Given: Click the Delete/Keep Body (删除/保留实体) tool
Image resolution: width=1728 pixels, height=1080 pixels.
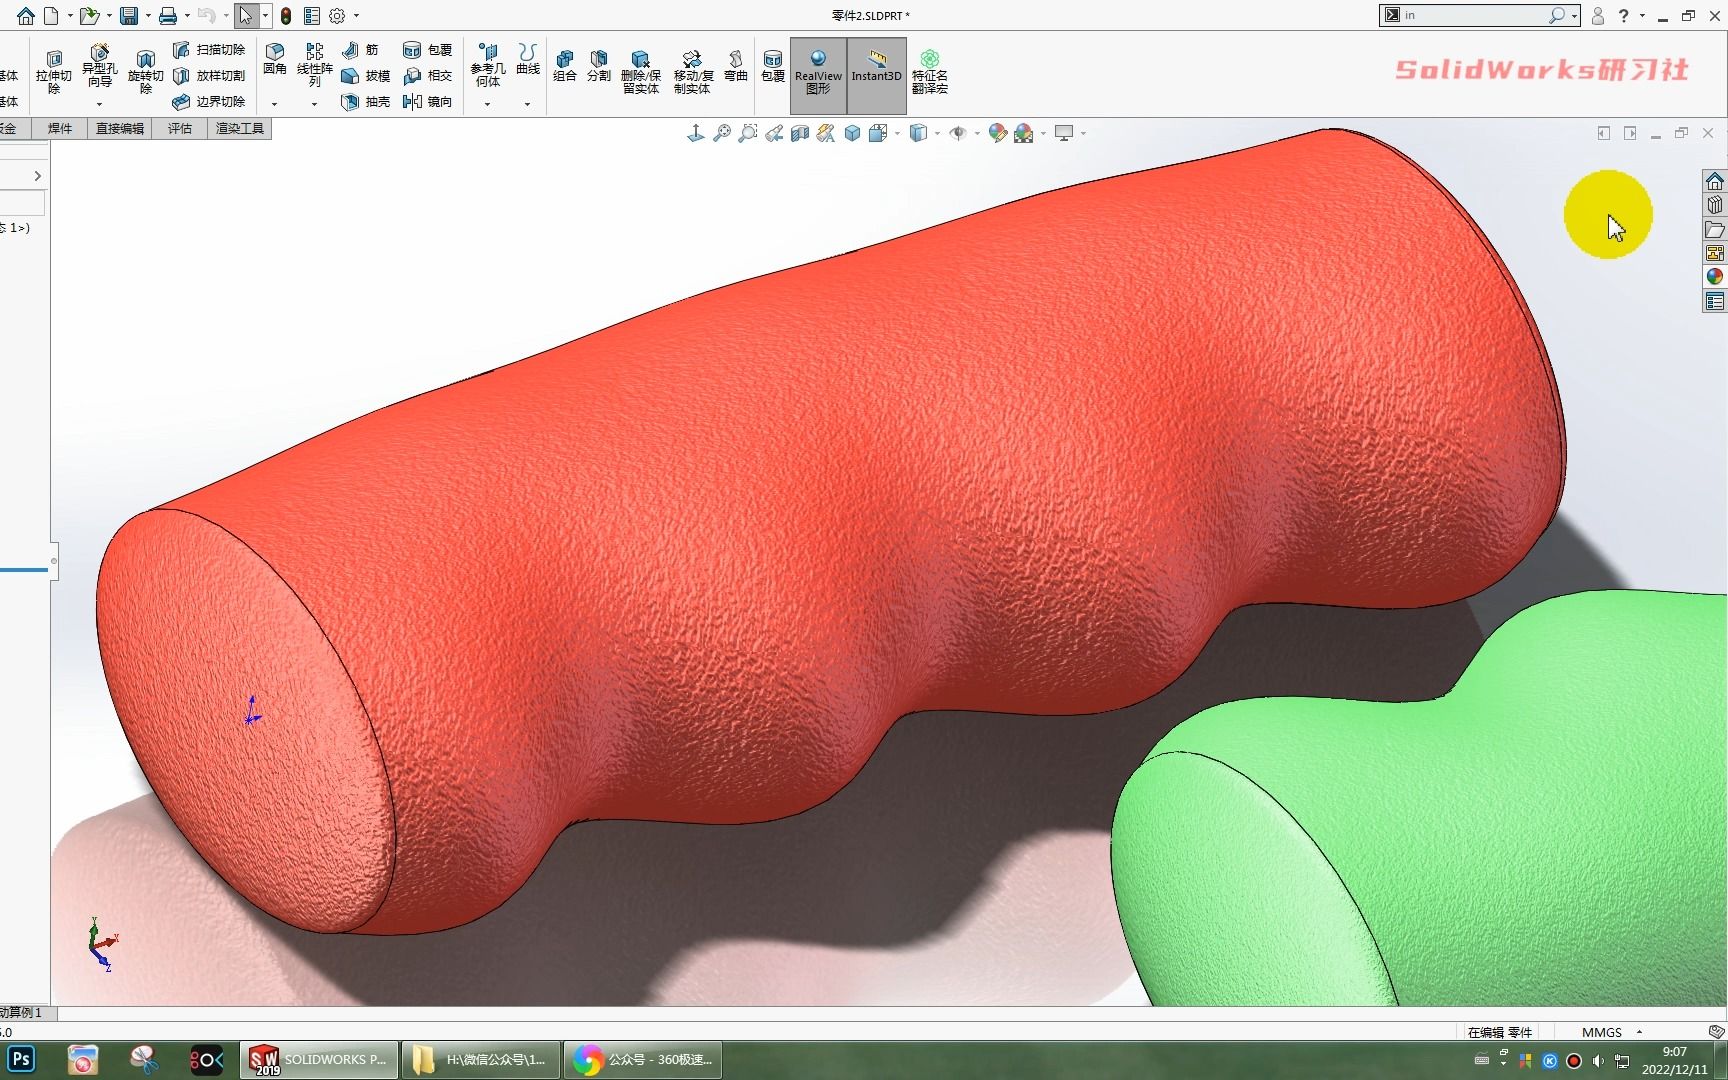Looking at the screenshot, I should point(641,71).
